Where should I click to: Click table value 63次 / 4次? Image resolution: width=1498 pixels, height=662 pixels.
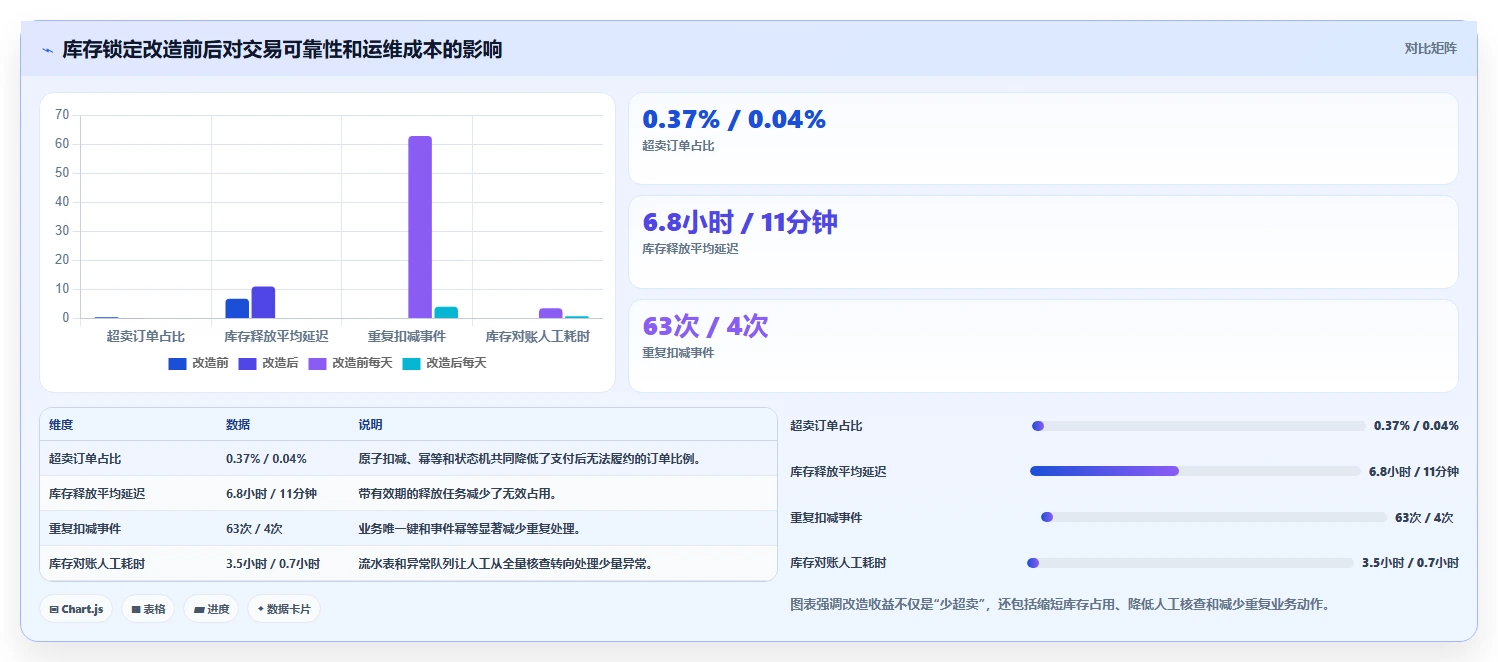pos(255,529)
